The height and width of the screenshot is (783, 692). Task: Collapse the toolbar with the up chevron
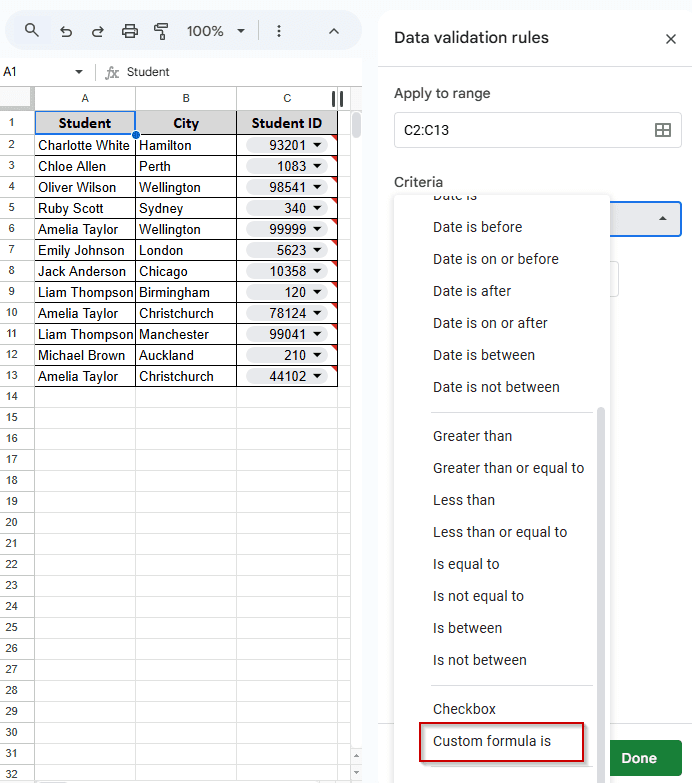point(334,31)
